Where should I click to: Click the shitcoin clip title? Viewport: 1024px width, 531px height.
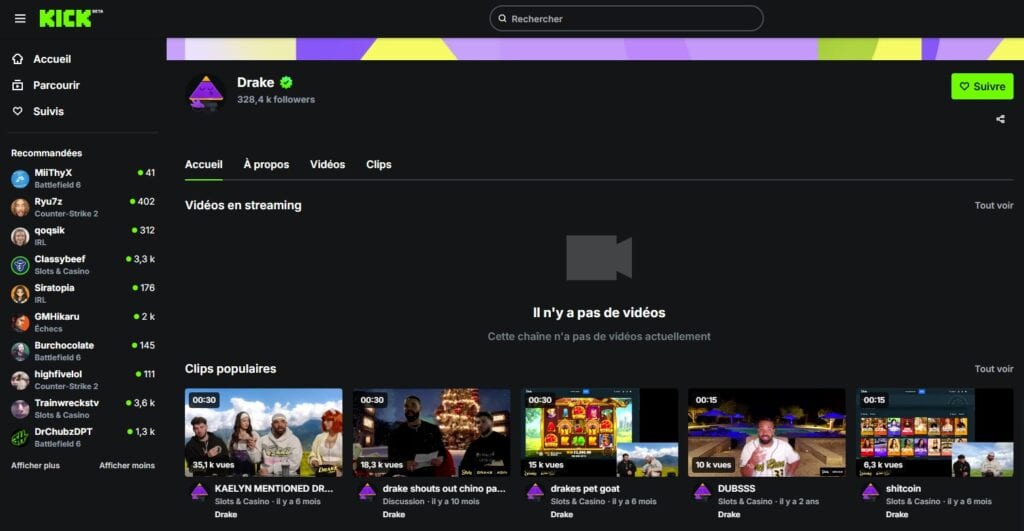[903, 489]
